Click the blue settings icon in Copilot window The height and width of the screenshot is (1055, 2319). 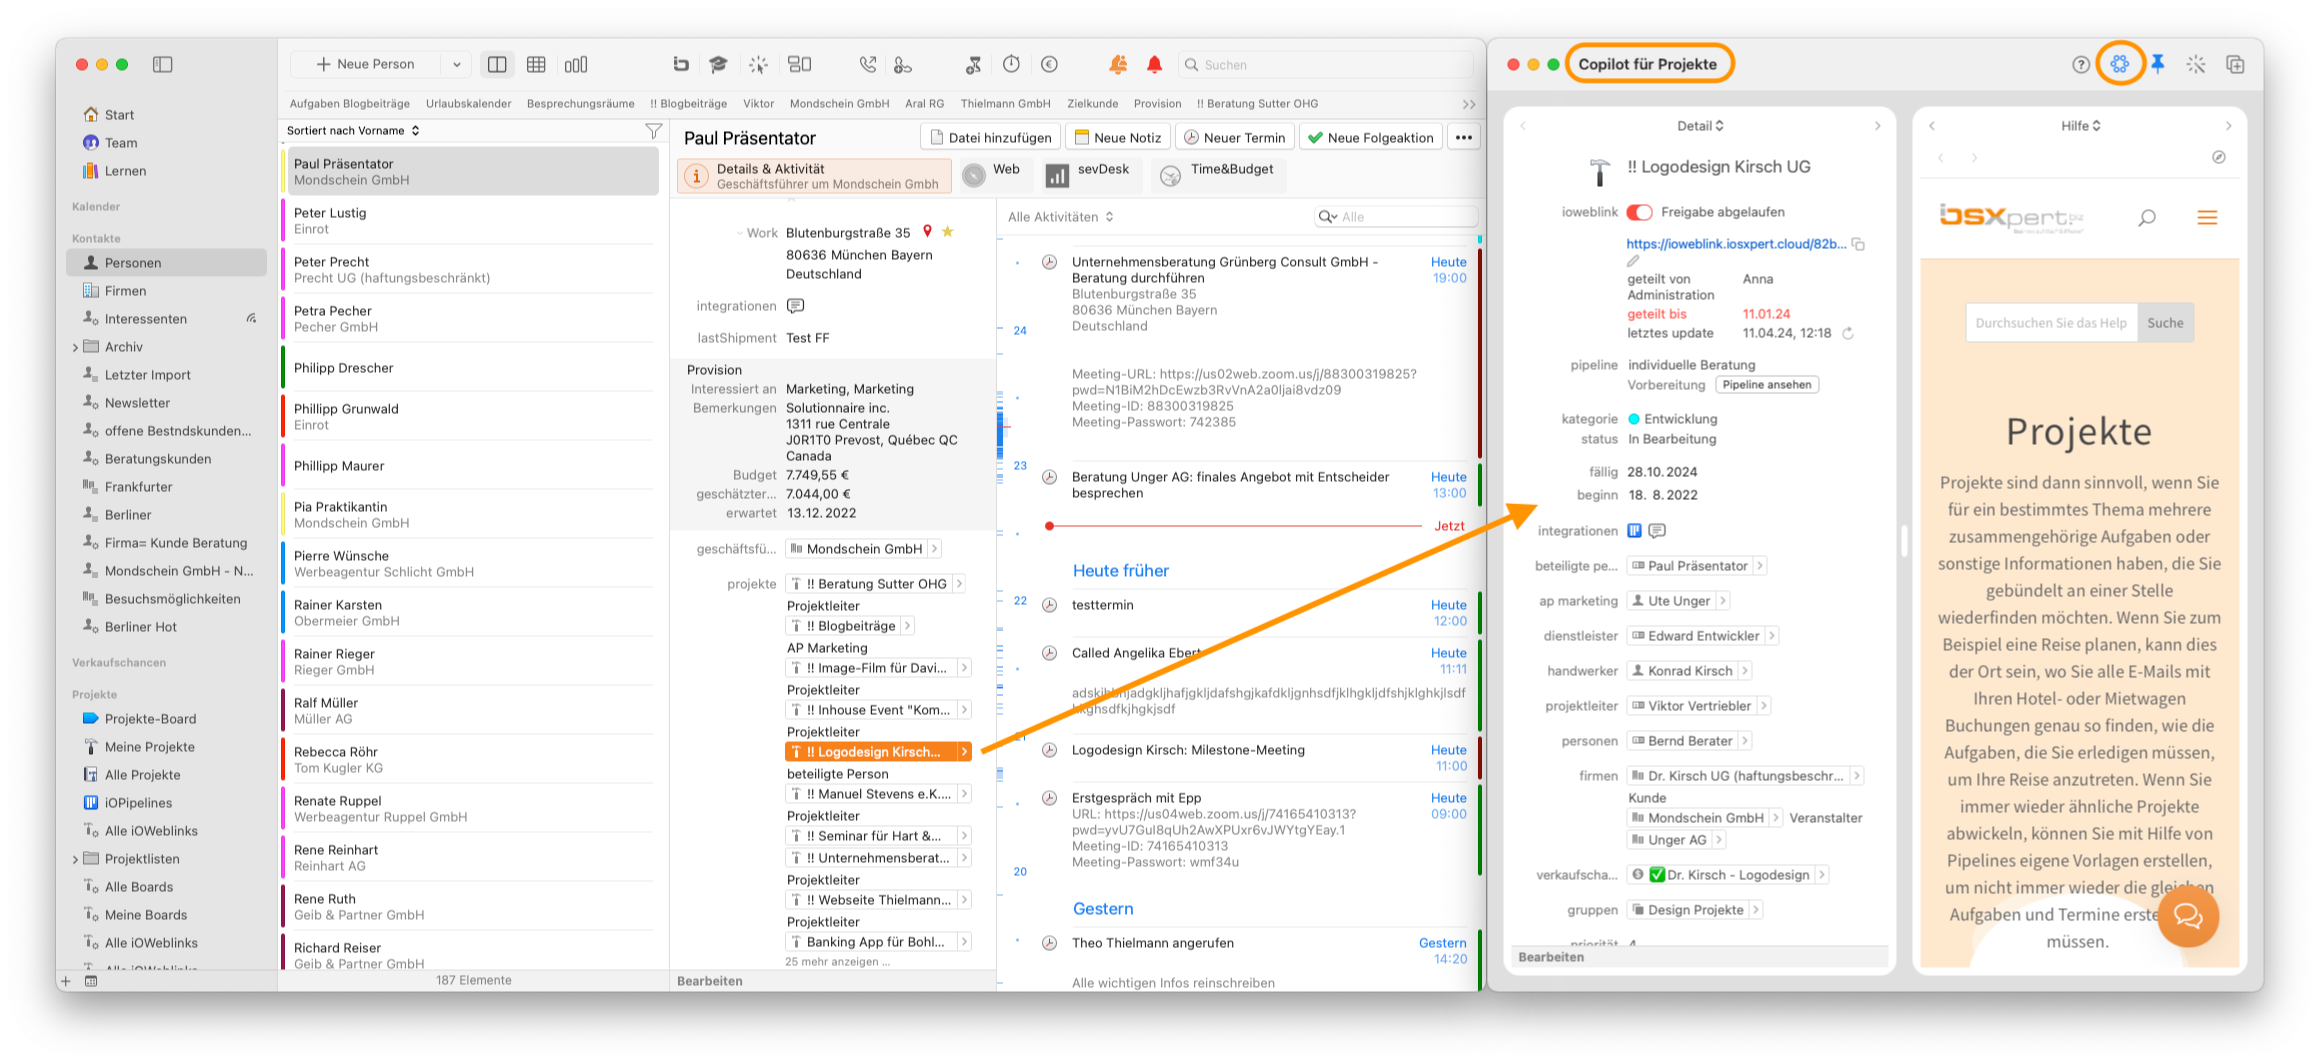click(x=2119, y=64)
